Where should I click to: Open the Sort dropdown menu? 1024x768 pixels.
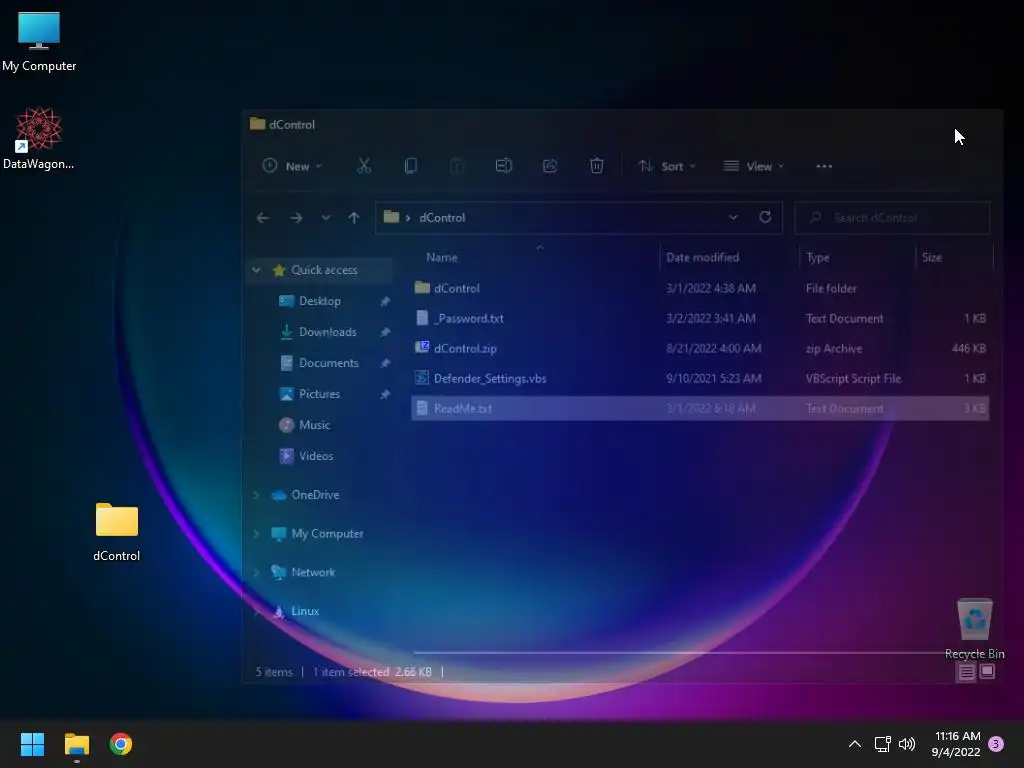click(x=667, y=166)
